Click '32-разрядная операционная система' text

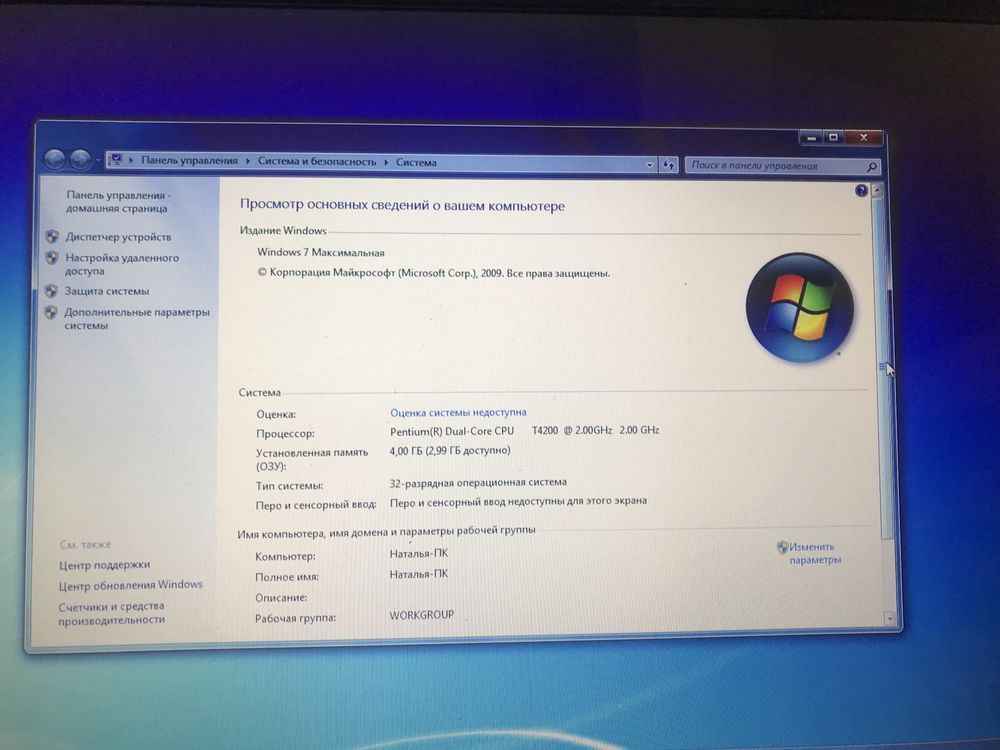(x=478, y=483)
